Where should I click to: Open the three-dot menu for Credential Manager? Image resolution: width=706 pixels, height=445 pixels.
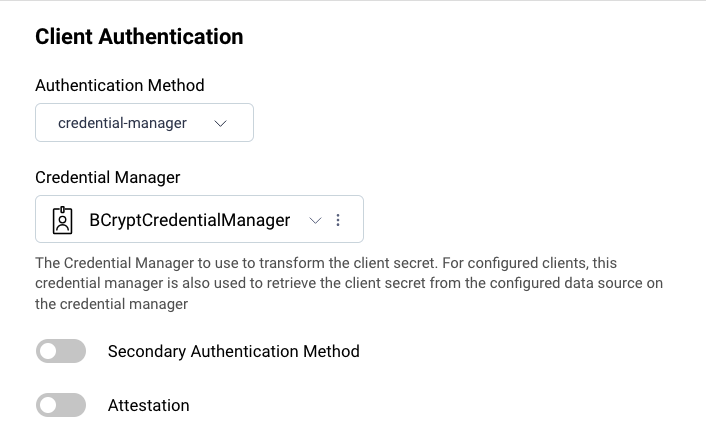coord(338,220)
